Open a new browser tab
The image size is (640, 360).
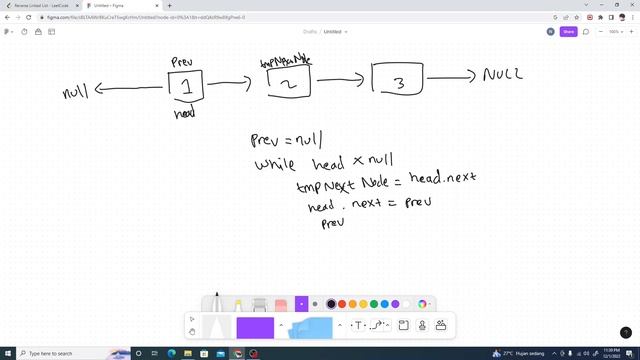coord(169,6)
